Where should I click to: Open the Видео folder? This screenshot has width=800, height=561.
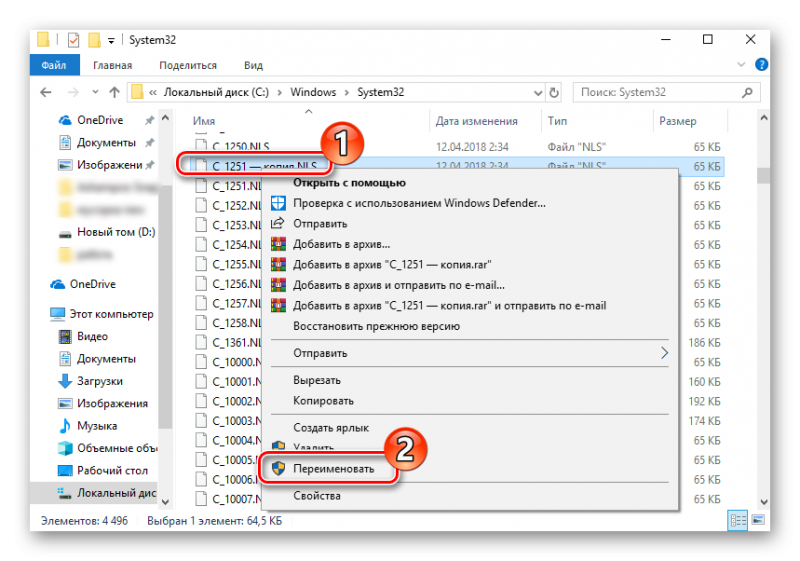(x=92, y=337)
